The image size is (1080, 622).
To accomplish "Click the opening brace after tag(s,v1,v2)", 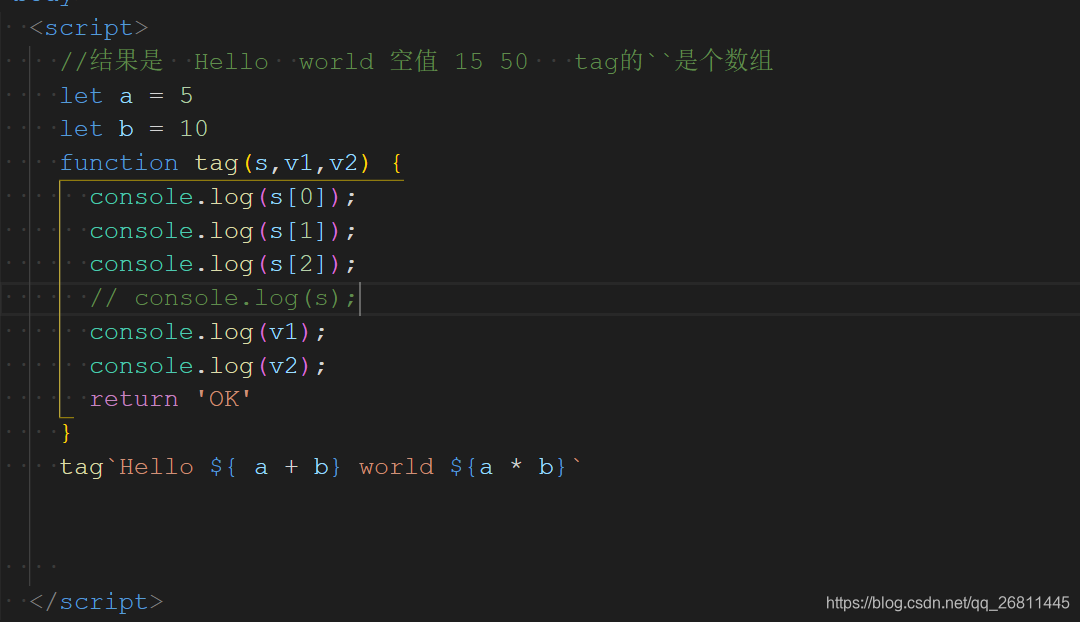I will pos(396,163).
